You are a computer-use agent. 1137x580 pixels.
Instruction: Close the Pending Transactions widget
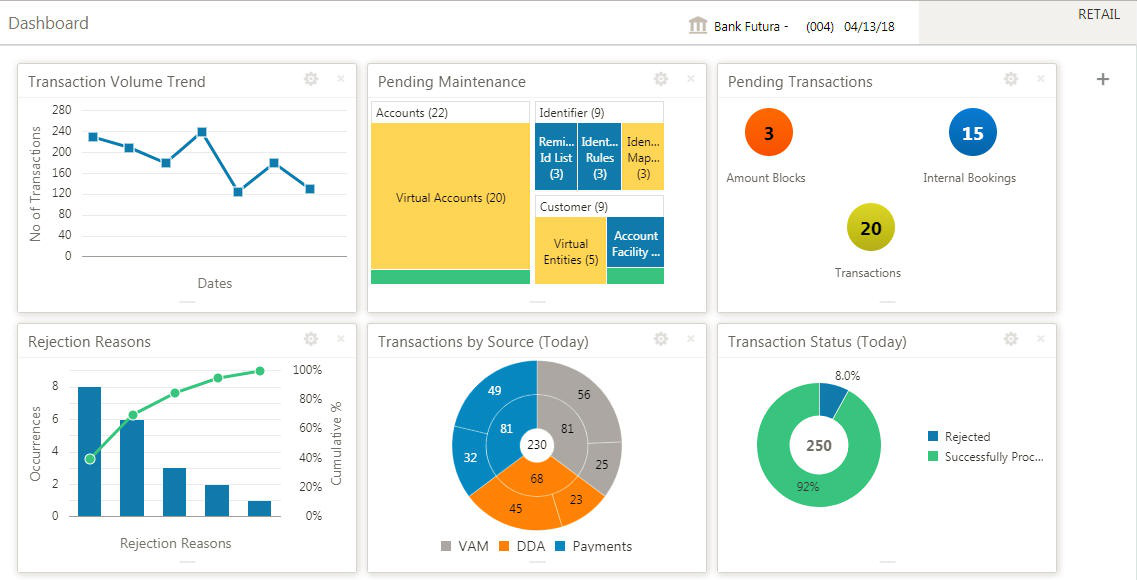[x=1041, y=79]
